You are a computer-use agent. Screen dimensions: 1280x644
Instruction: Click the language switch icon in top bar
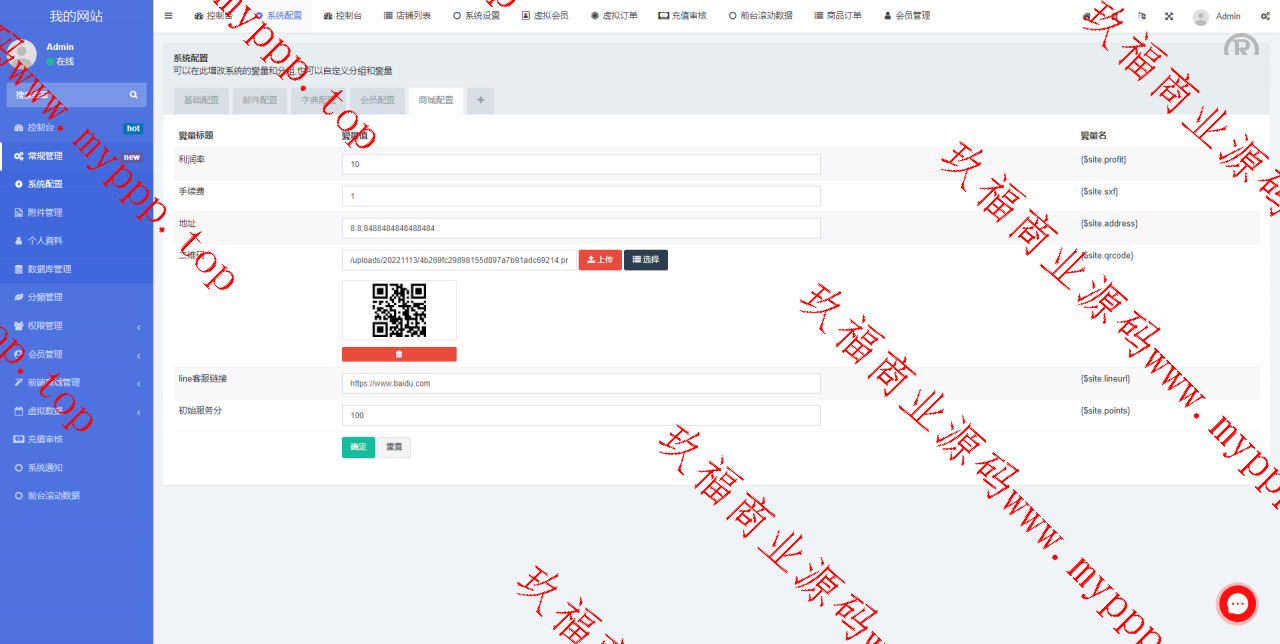[x=1142, y=16]
